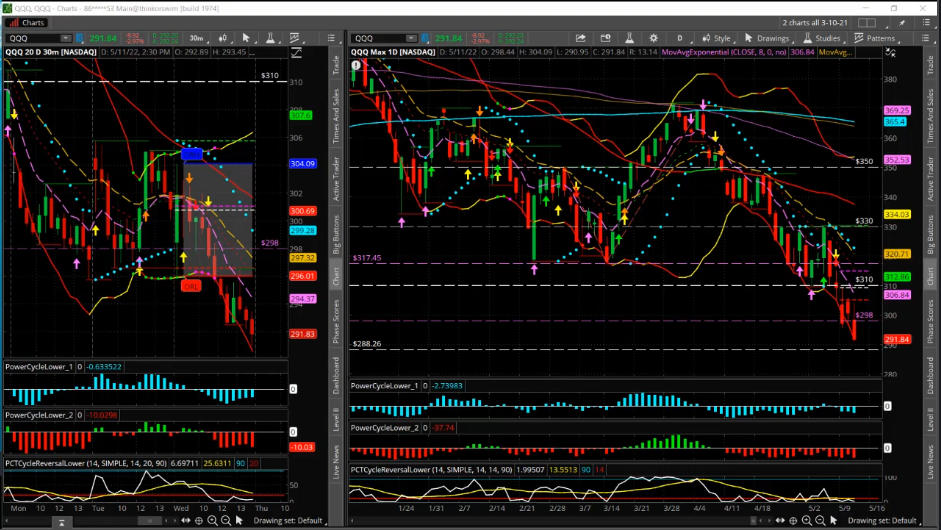Zoom out on left chart

[x=226, y=520]
